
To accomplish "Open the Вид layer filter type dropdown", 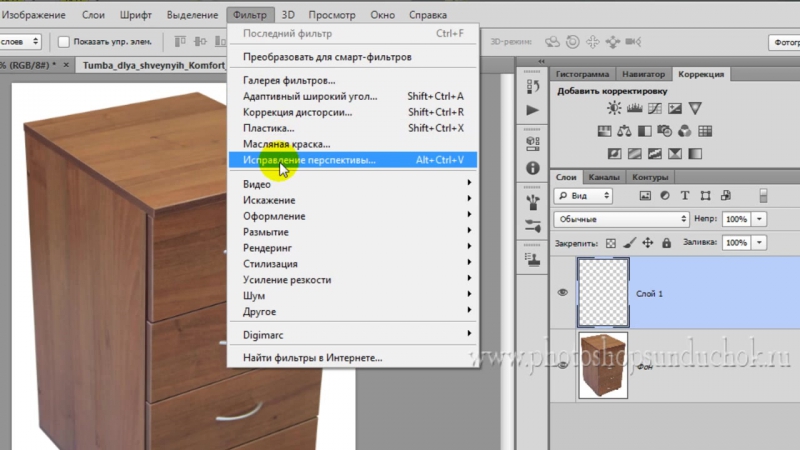I will (x=583, y=195).
